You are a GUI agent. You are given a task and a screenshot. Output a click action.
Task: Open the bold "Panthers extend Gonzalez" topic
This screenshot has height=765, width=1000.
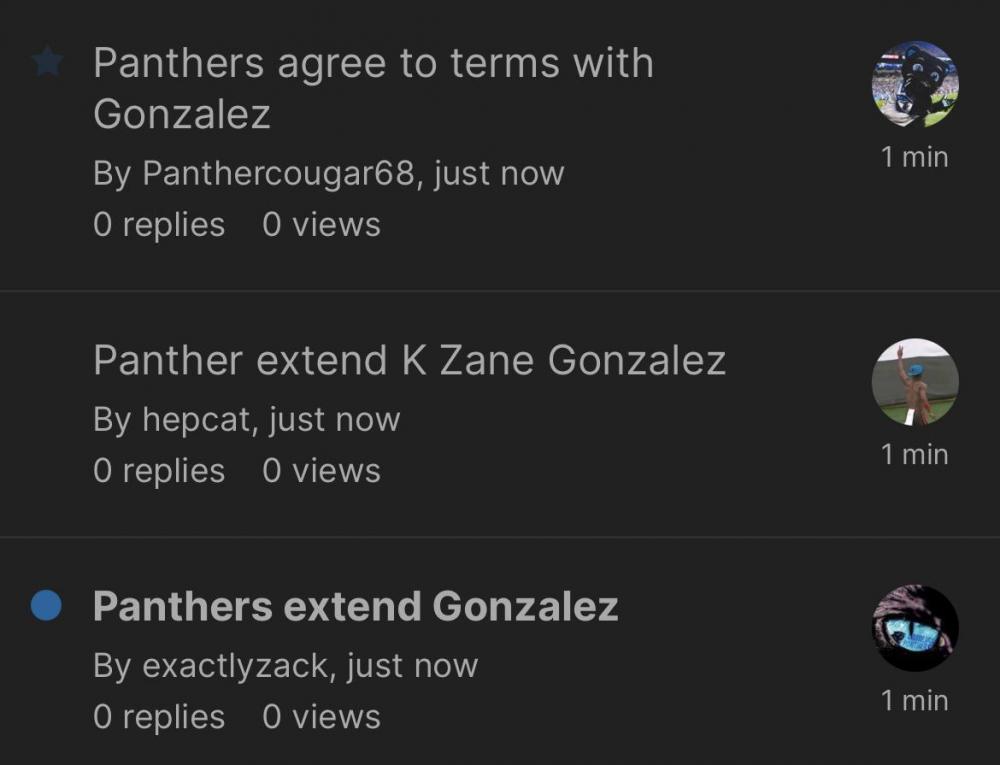click(355, 606)
